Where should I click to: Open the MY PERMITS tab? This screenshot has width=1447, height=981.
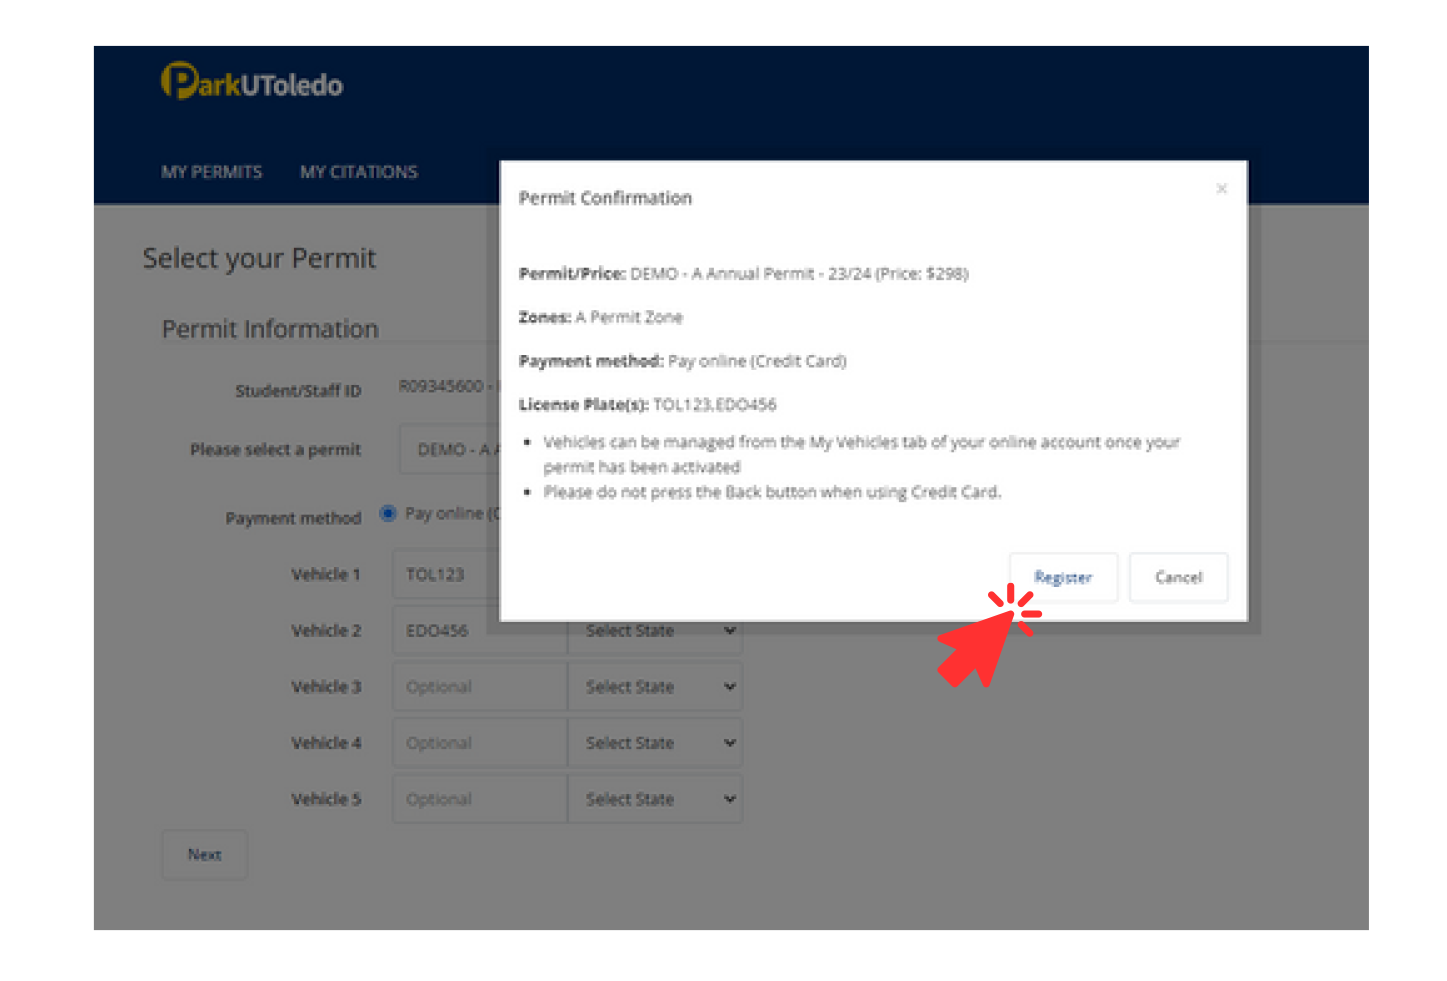click(211, 172)
